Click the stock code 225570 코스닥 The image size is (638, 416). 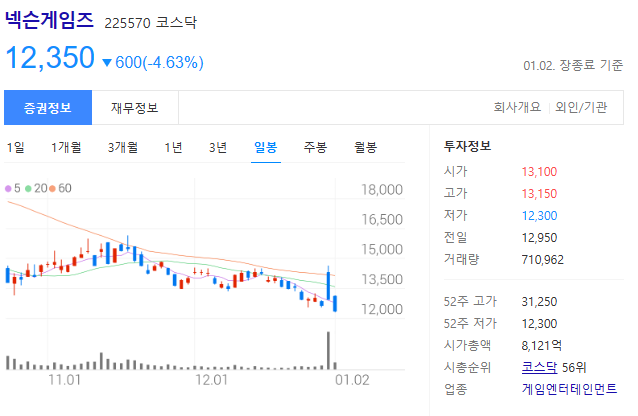click(151, 22)
